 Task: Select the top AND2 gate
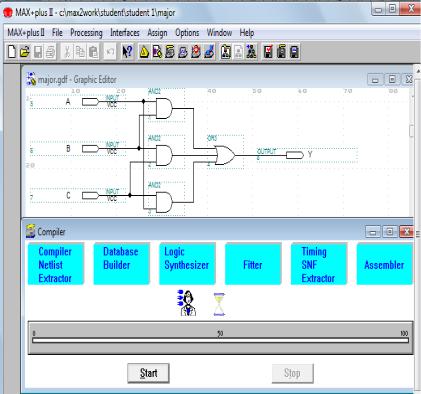point(164,108)
